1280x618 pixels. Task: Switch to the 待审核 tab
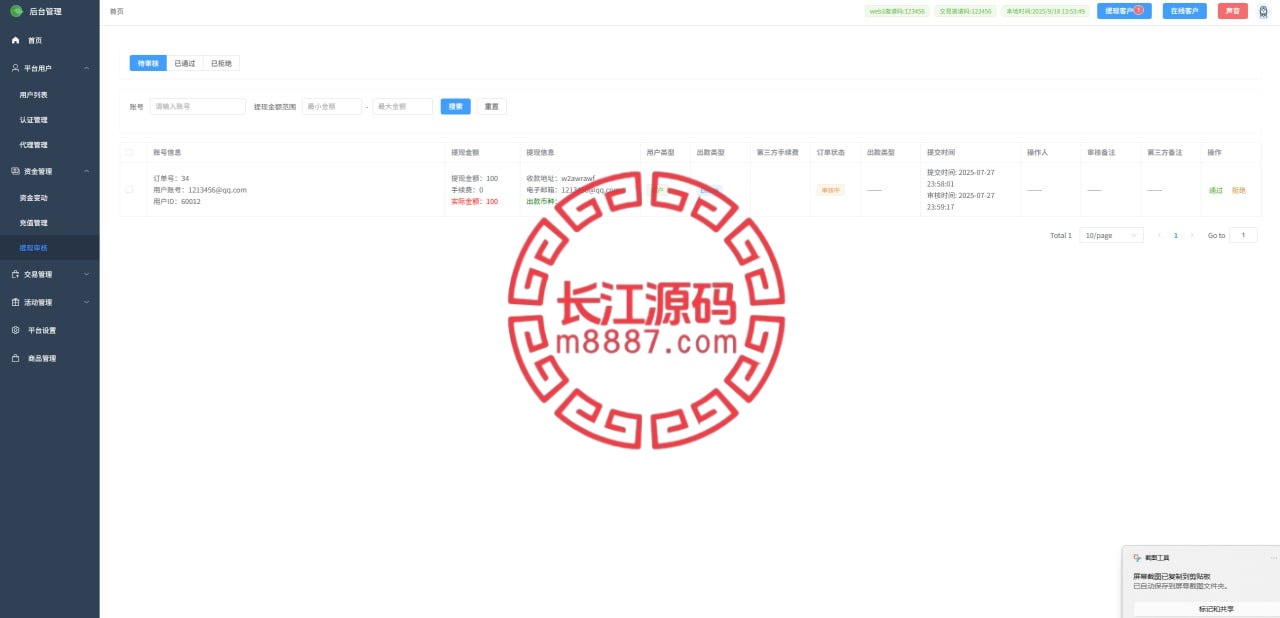click(x=148, y=63)
